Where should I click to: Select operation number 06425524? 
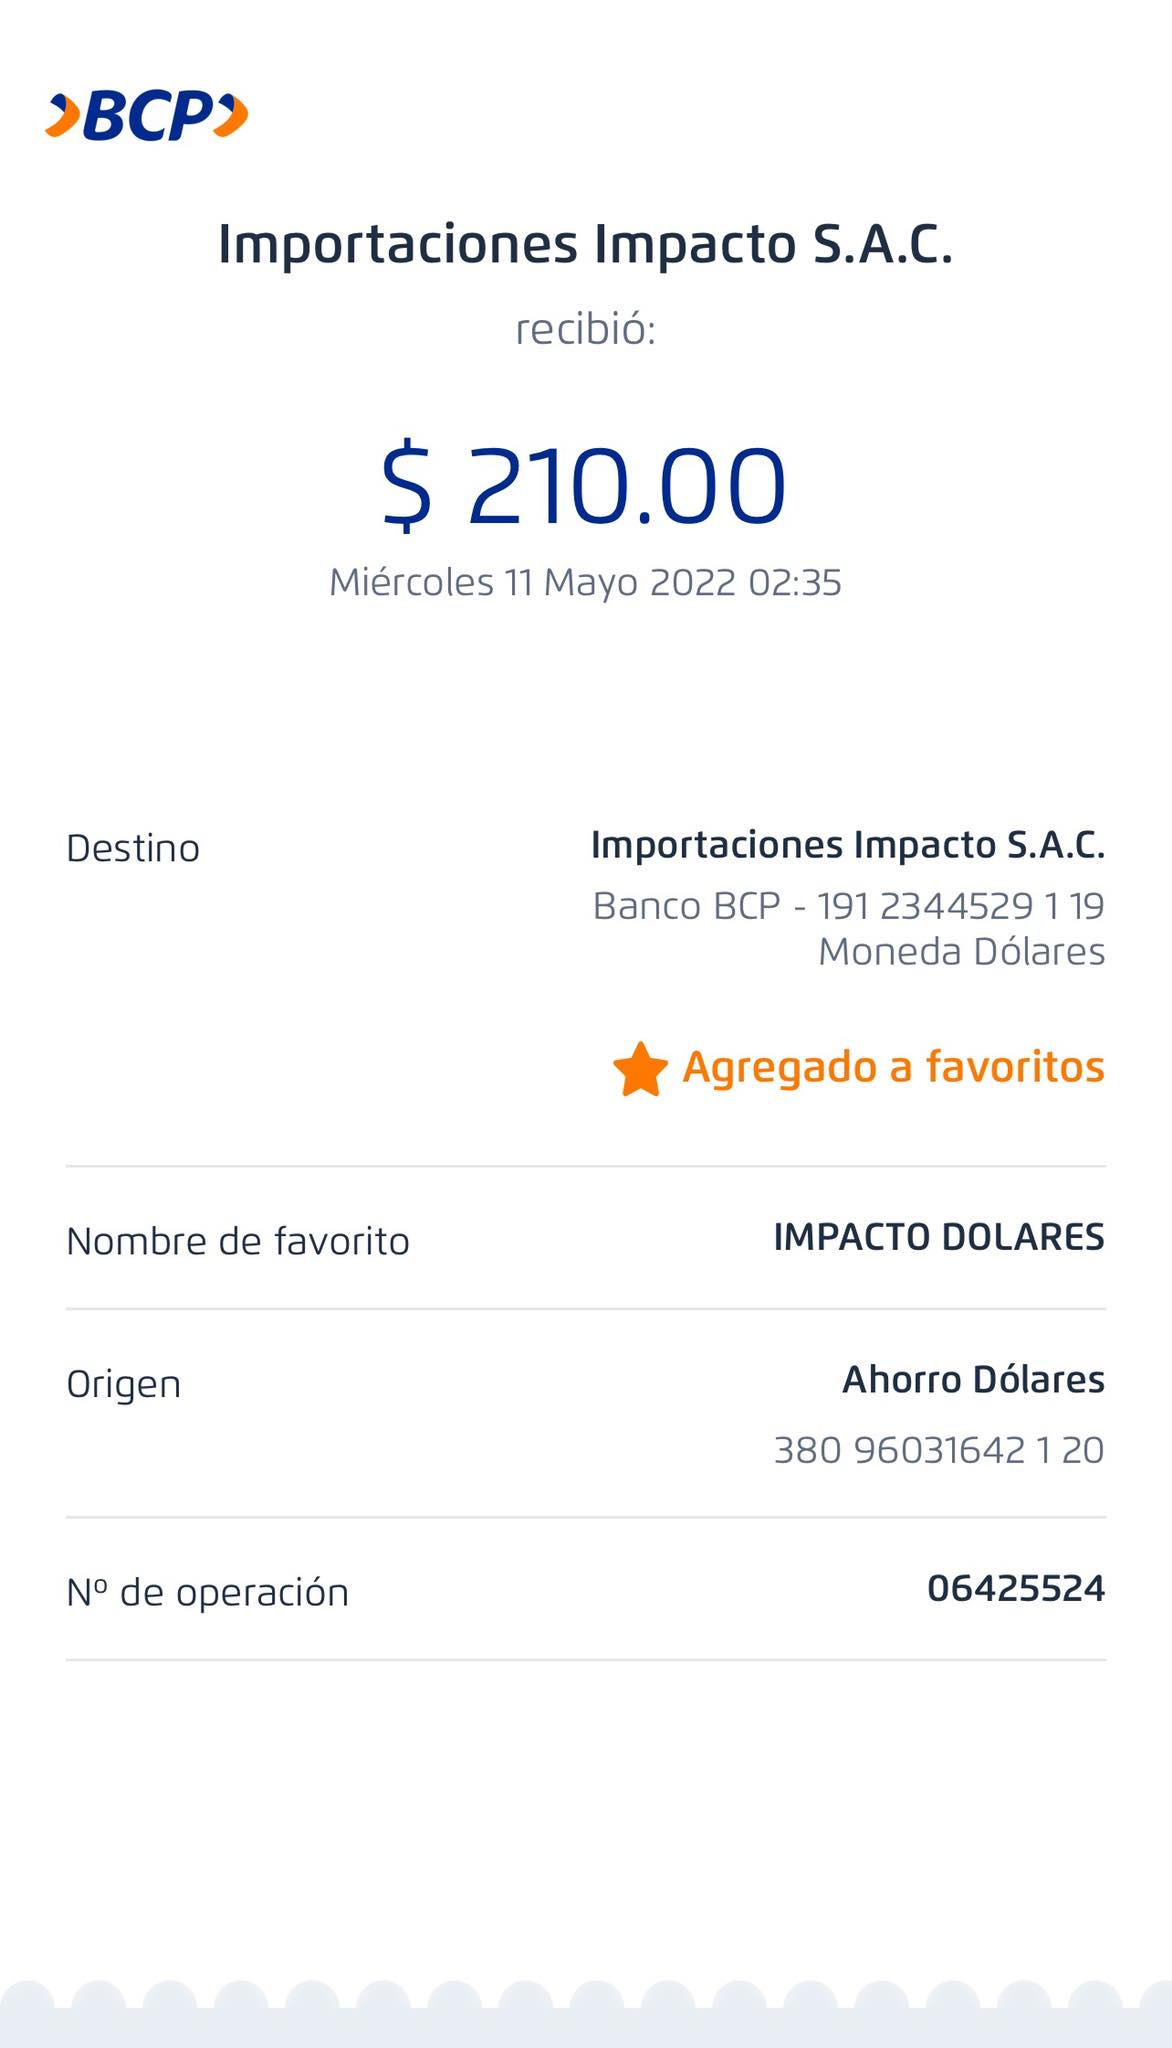coord(1015,1588)
